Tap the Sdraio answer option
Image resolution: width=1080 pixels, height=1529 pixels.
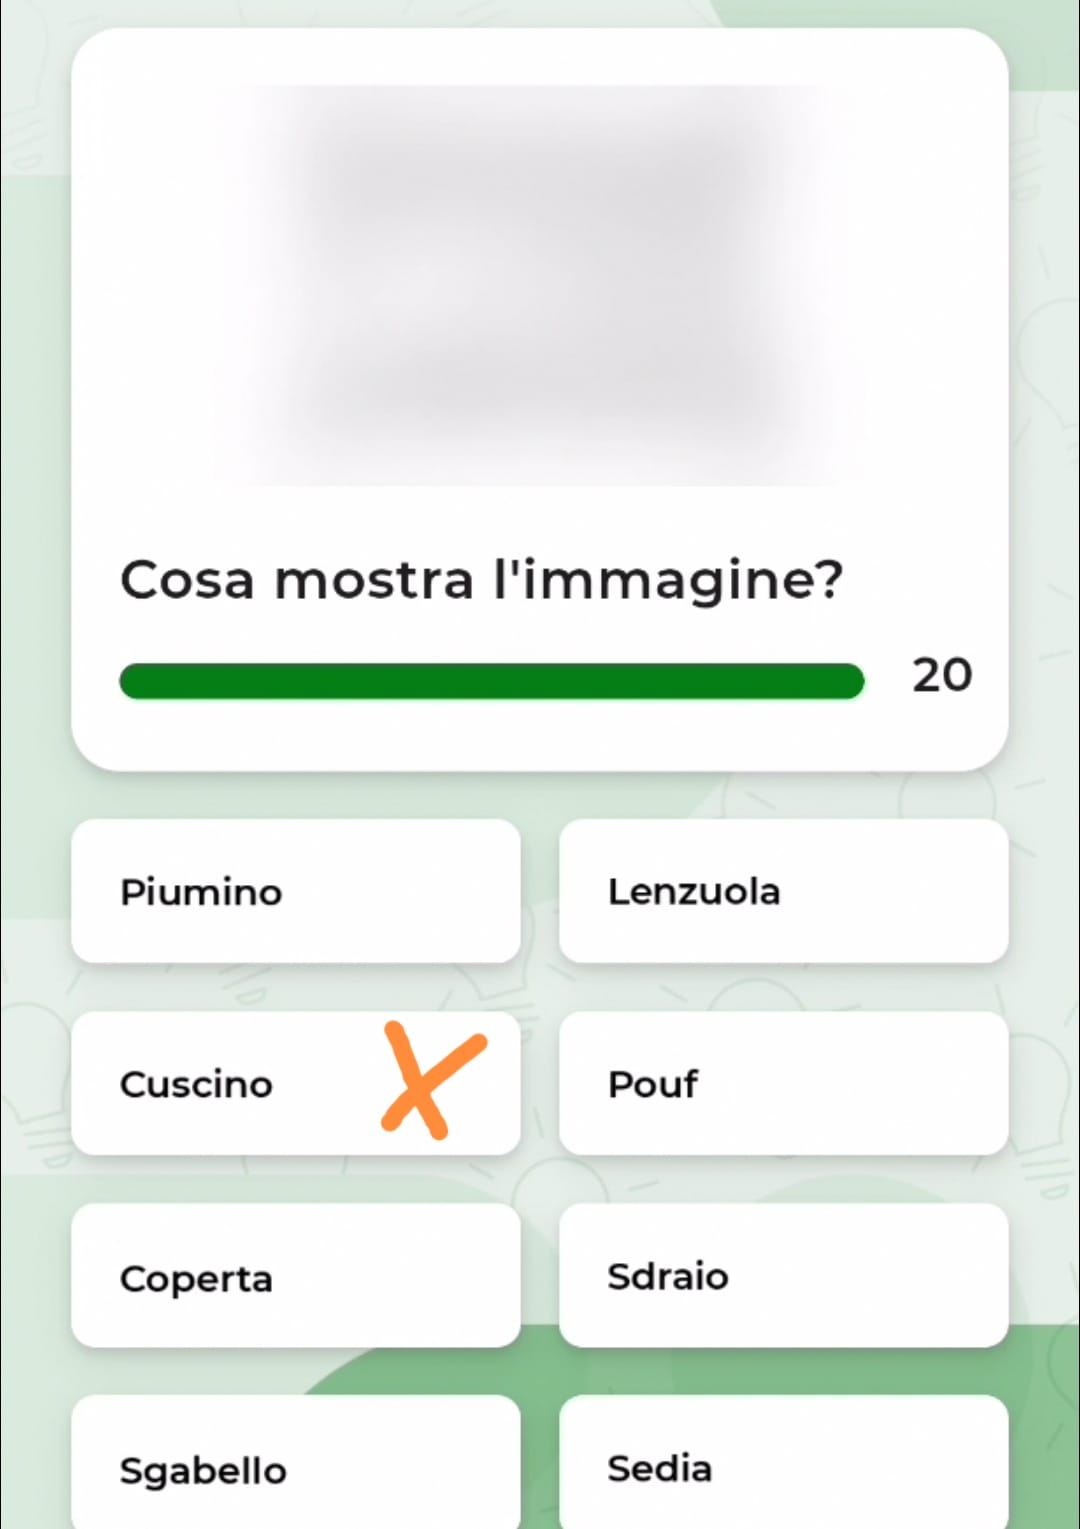point(784,1275)
